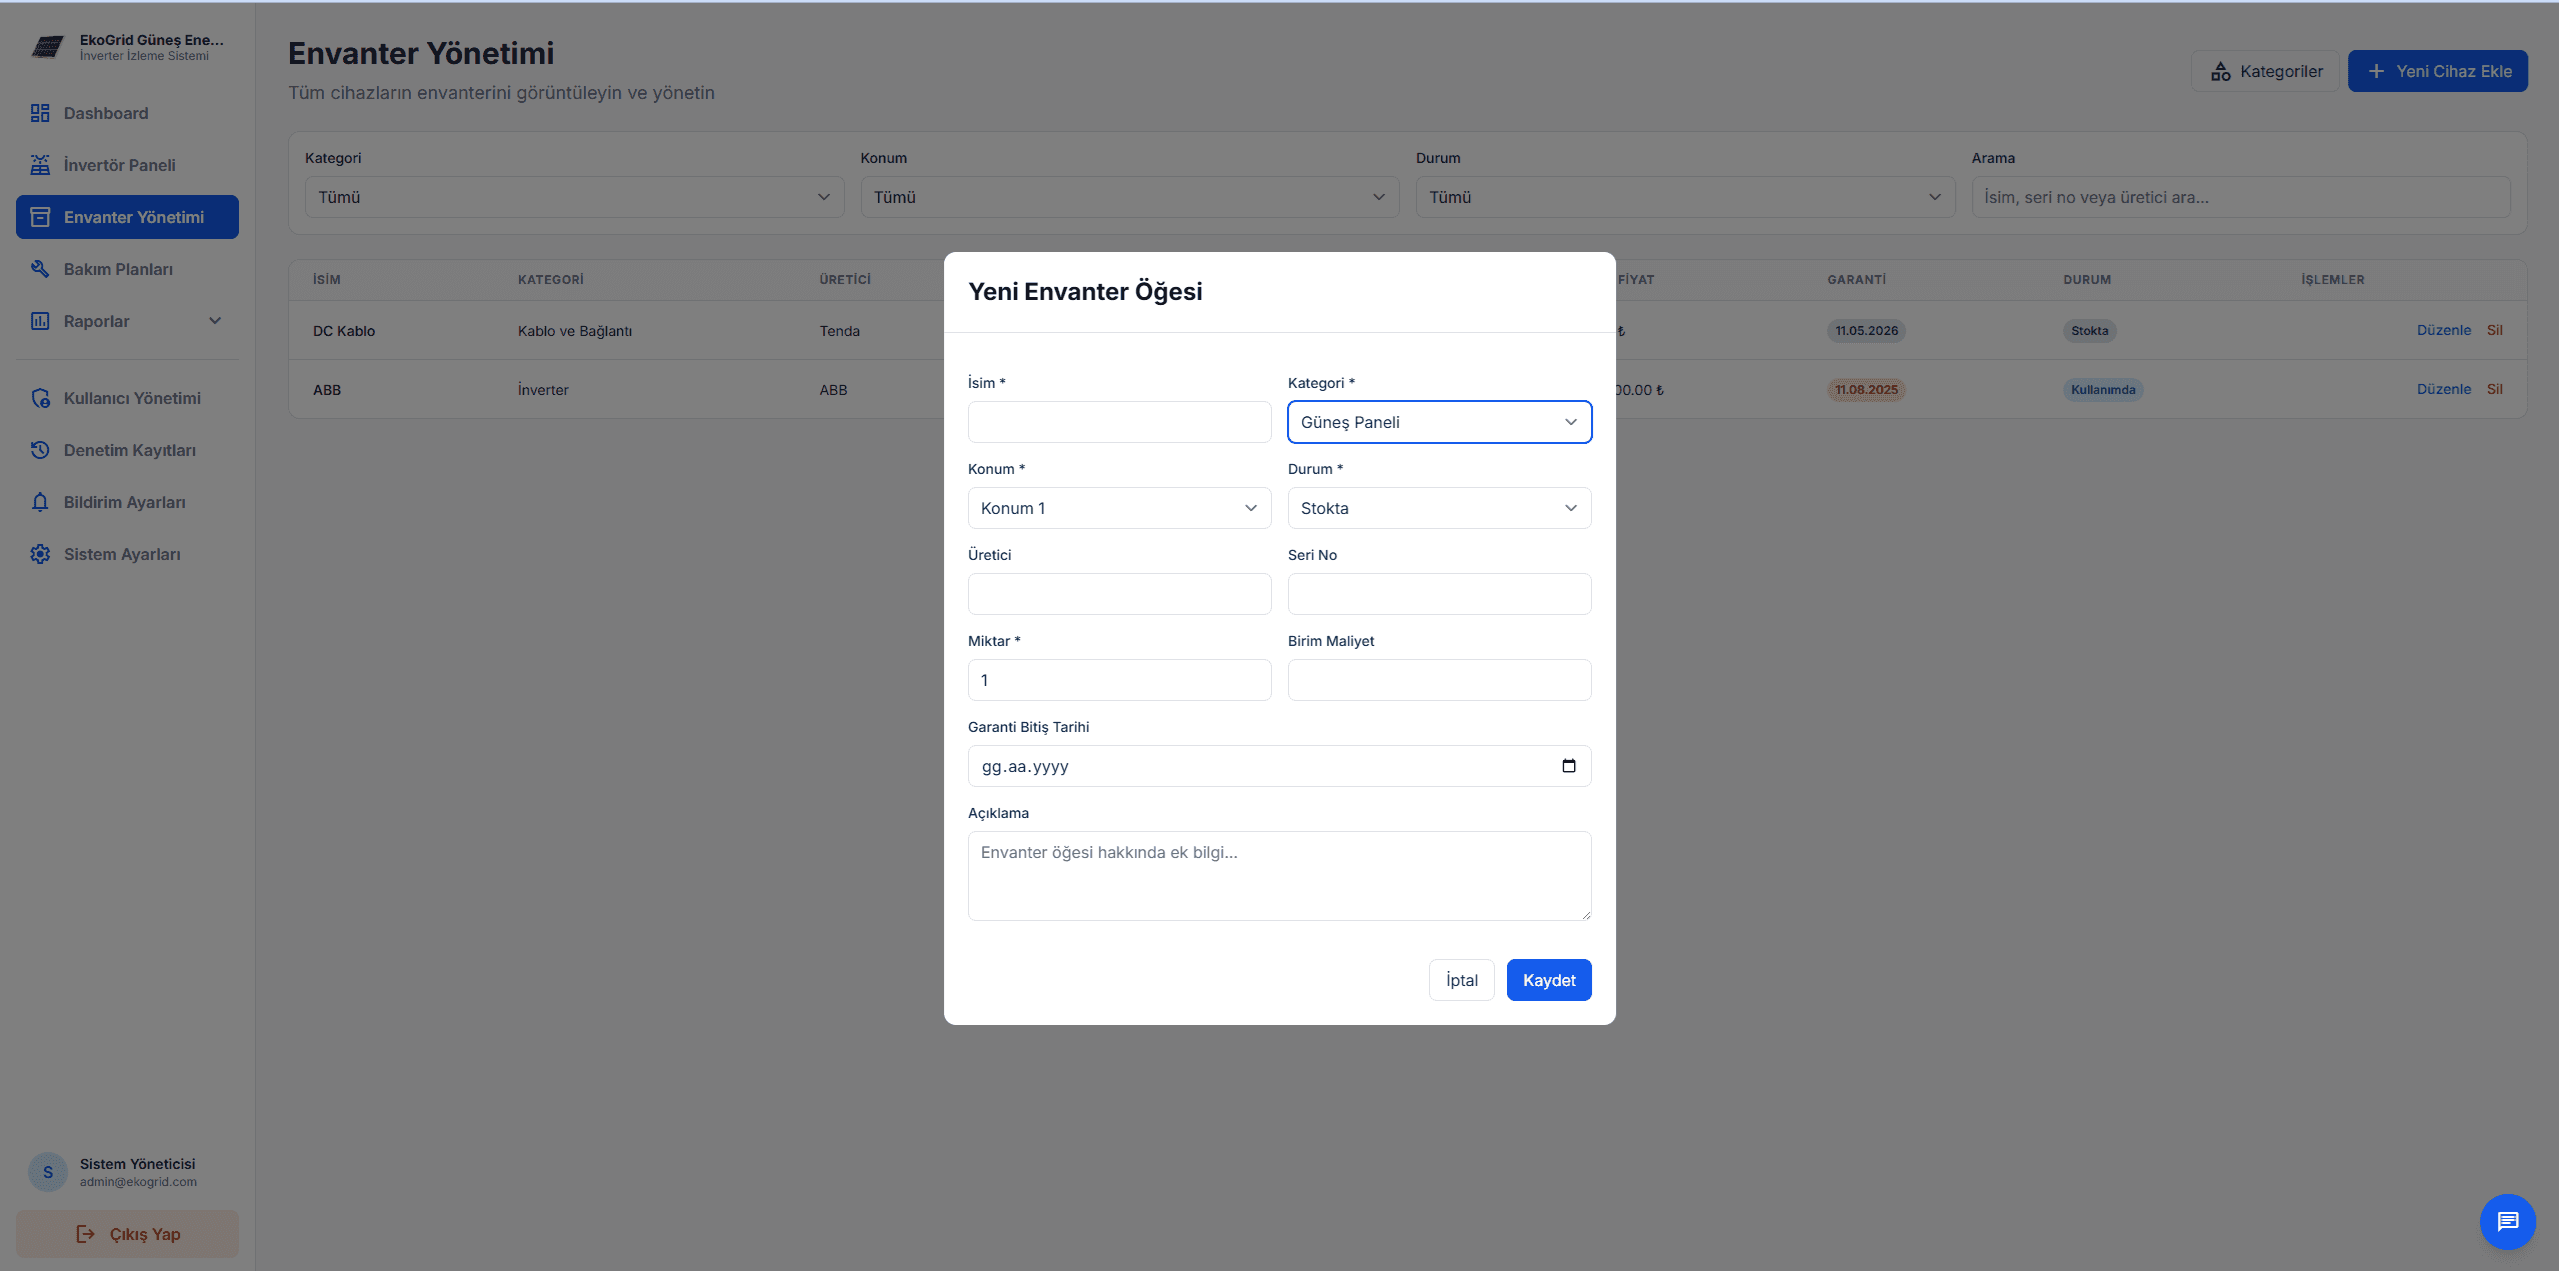The image size is (2559, 1271).
Task: Click the Bakım Planları wrench icon
Action: [40, 269]
